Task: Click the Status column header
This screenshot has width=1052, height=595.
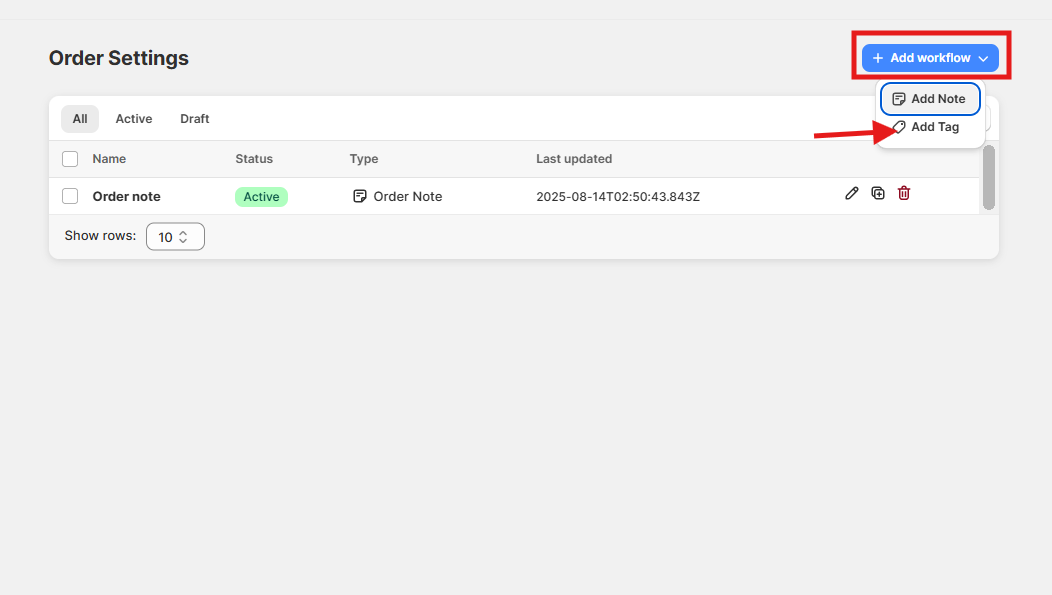Action: [254, 159]
